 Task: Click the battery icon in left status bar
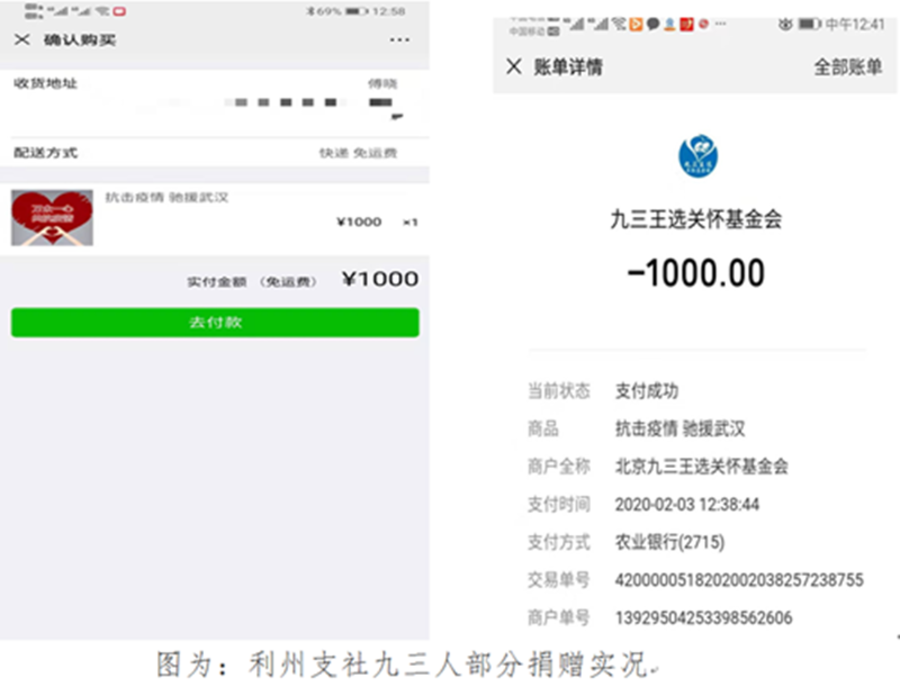(x=356, y=11)
